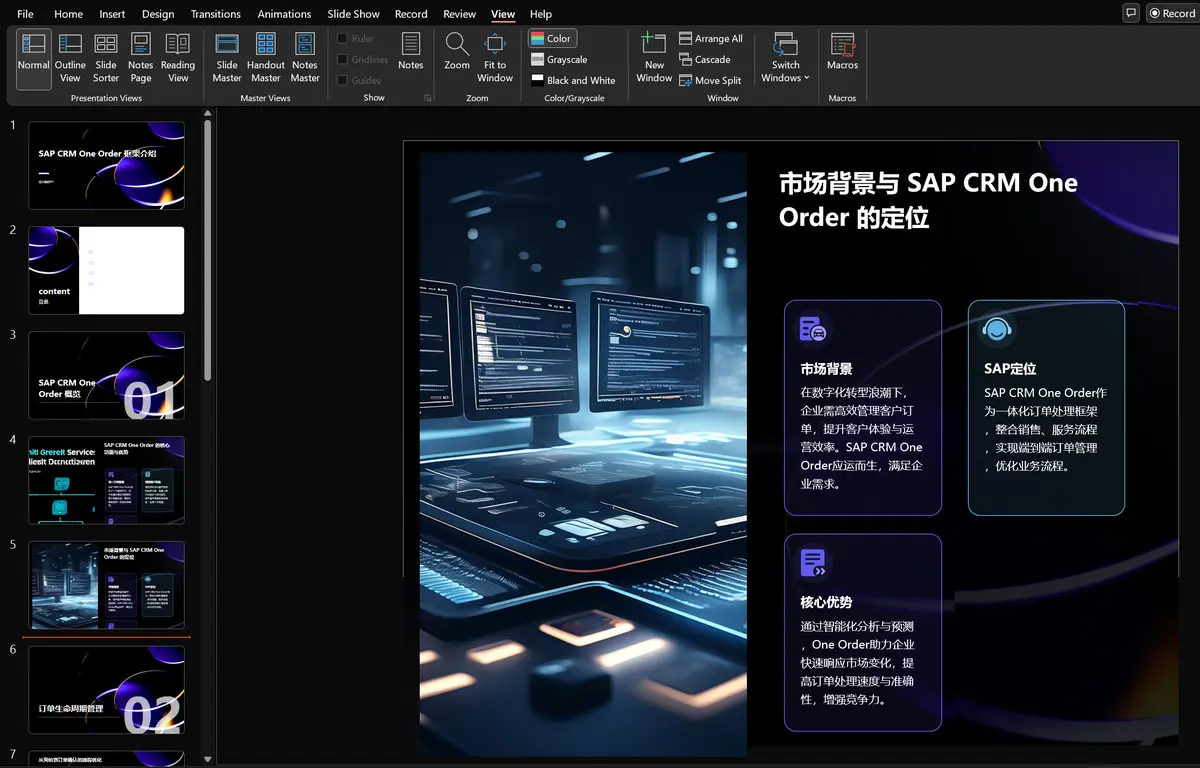The height and width of the screenshot is (768, 1200).
Task: Open Notes Master view
Action: [305, 59]
